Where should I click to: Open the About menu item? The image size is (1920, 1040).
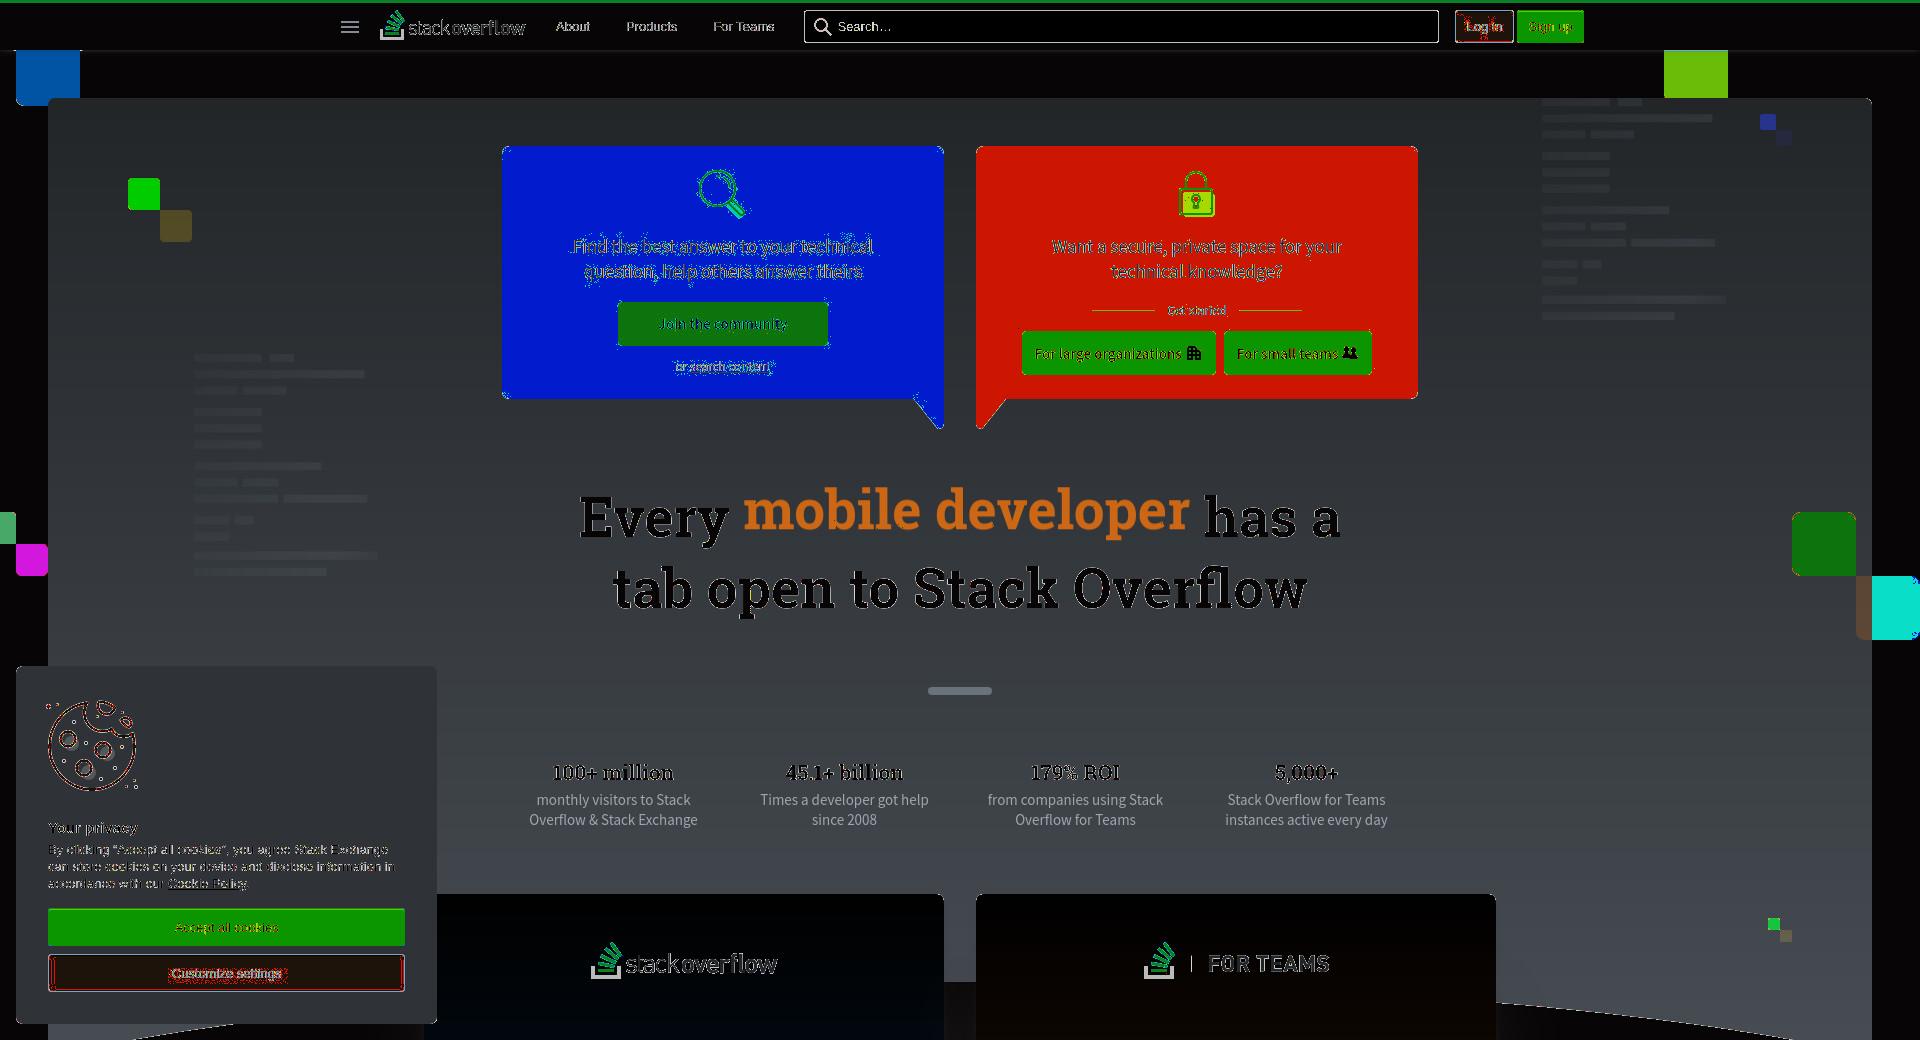[573, 27]
